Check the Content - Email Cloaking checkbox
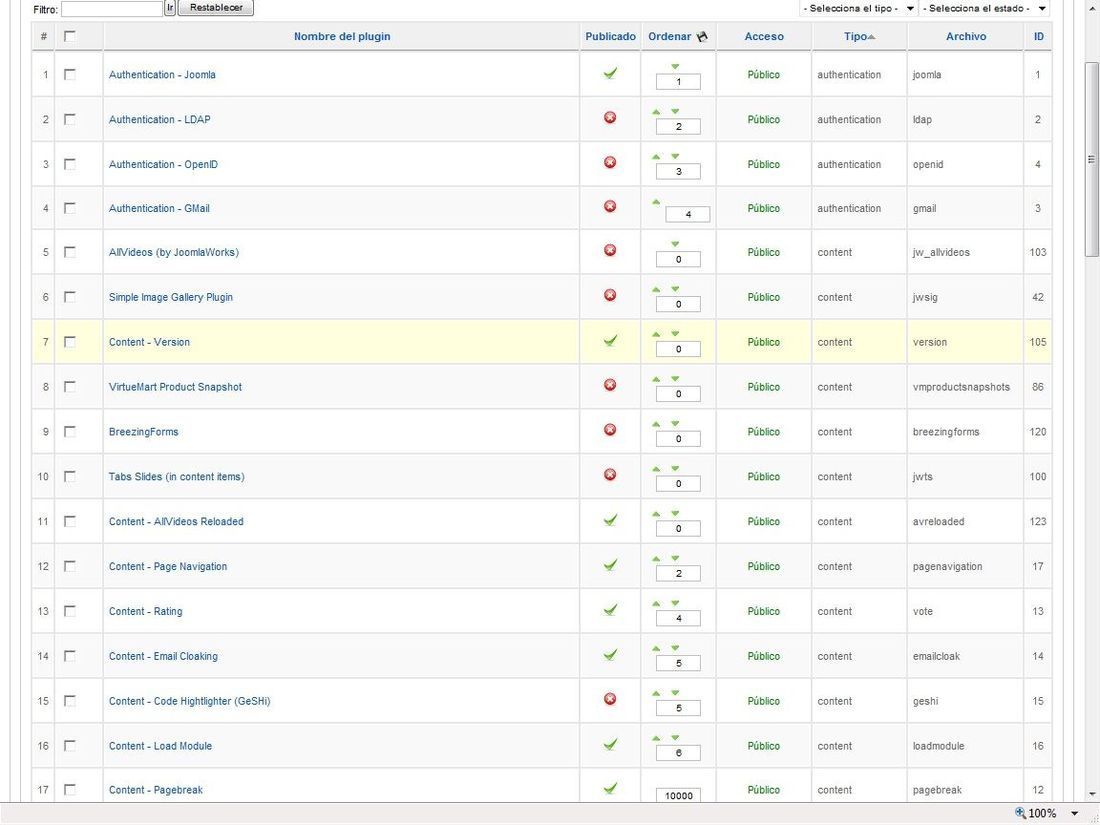This screenshot has height=825, width=1100. click(x=69, y=656)
